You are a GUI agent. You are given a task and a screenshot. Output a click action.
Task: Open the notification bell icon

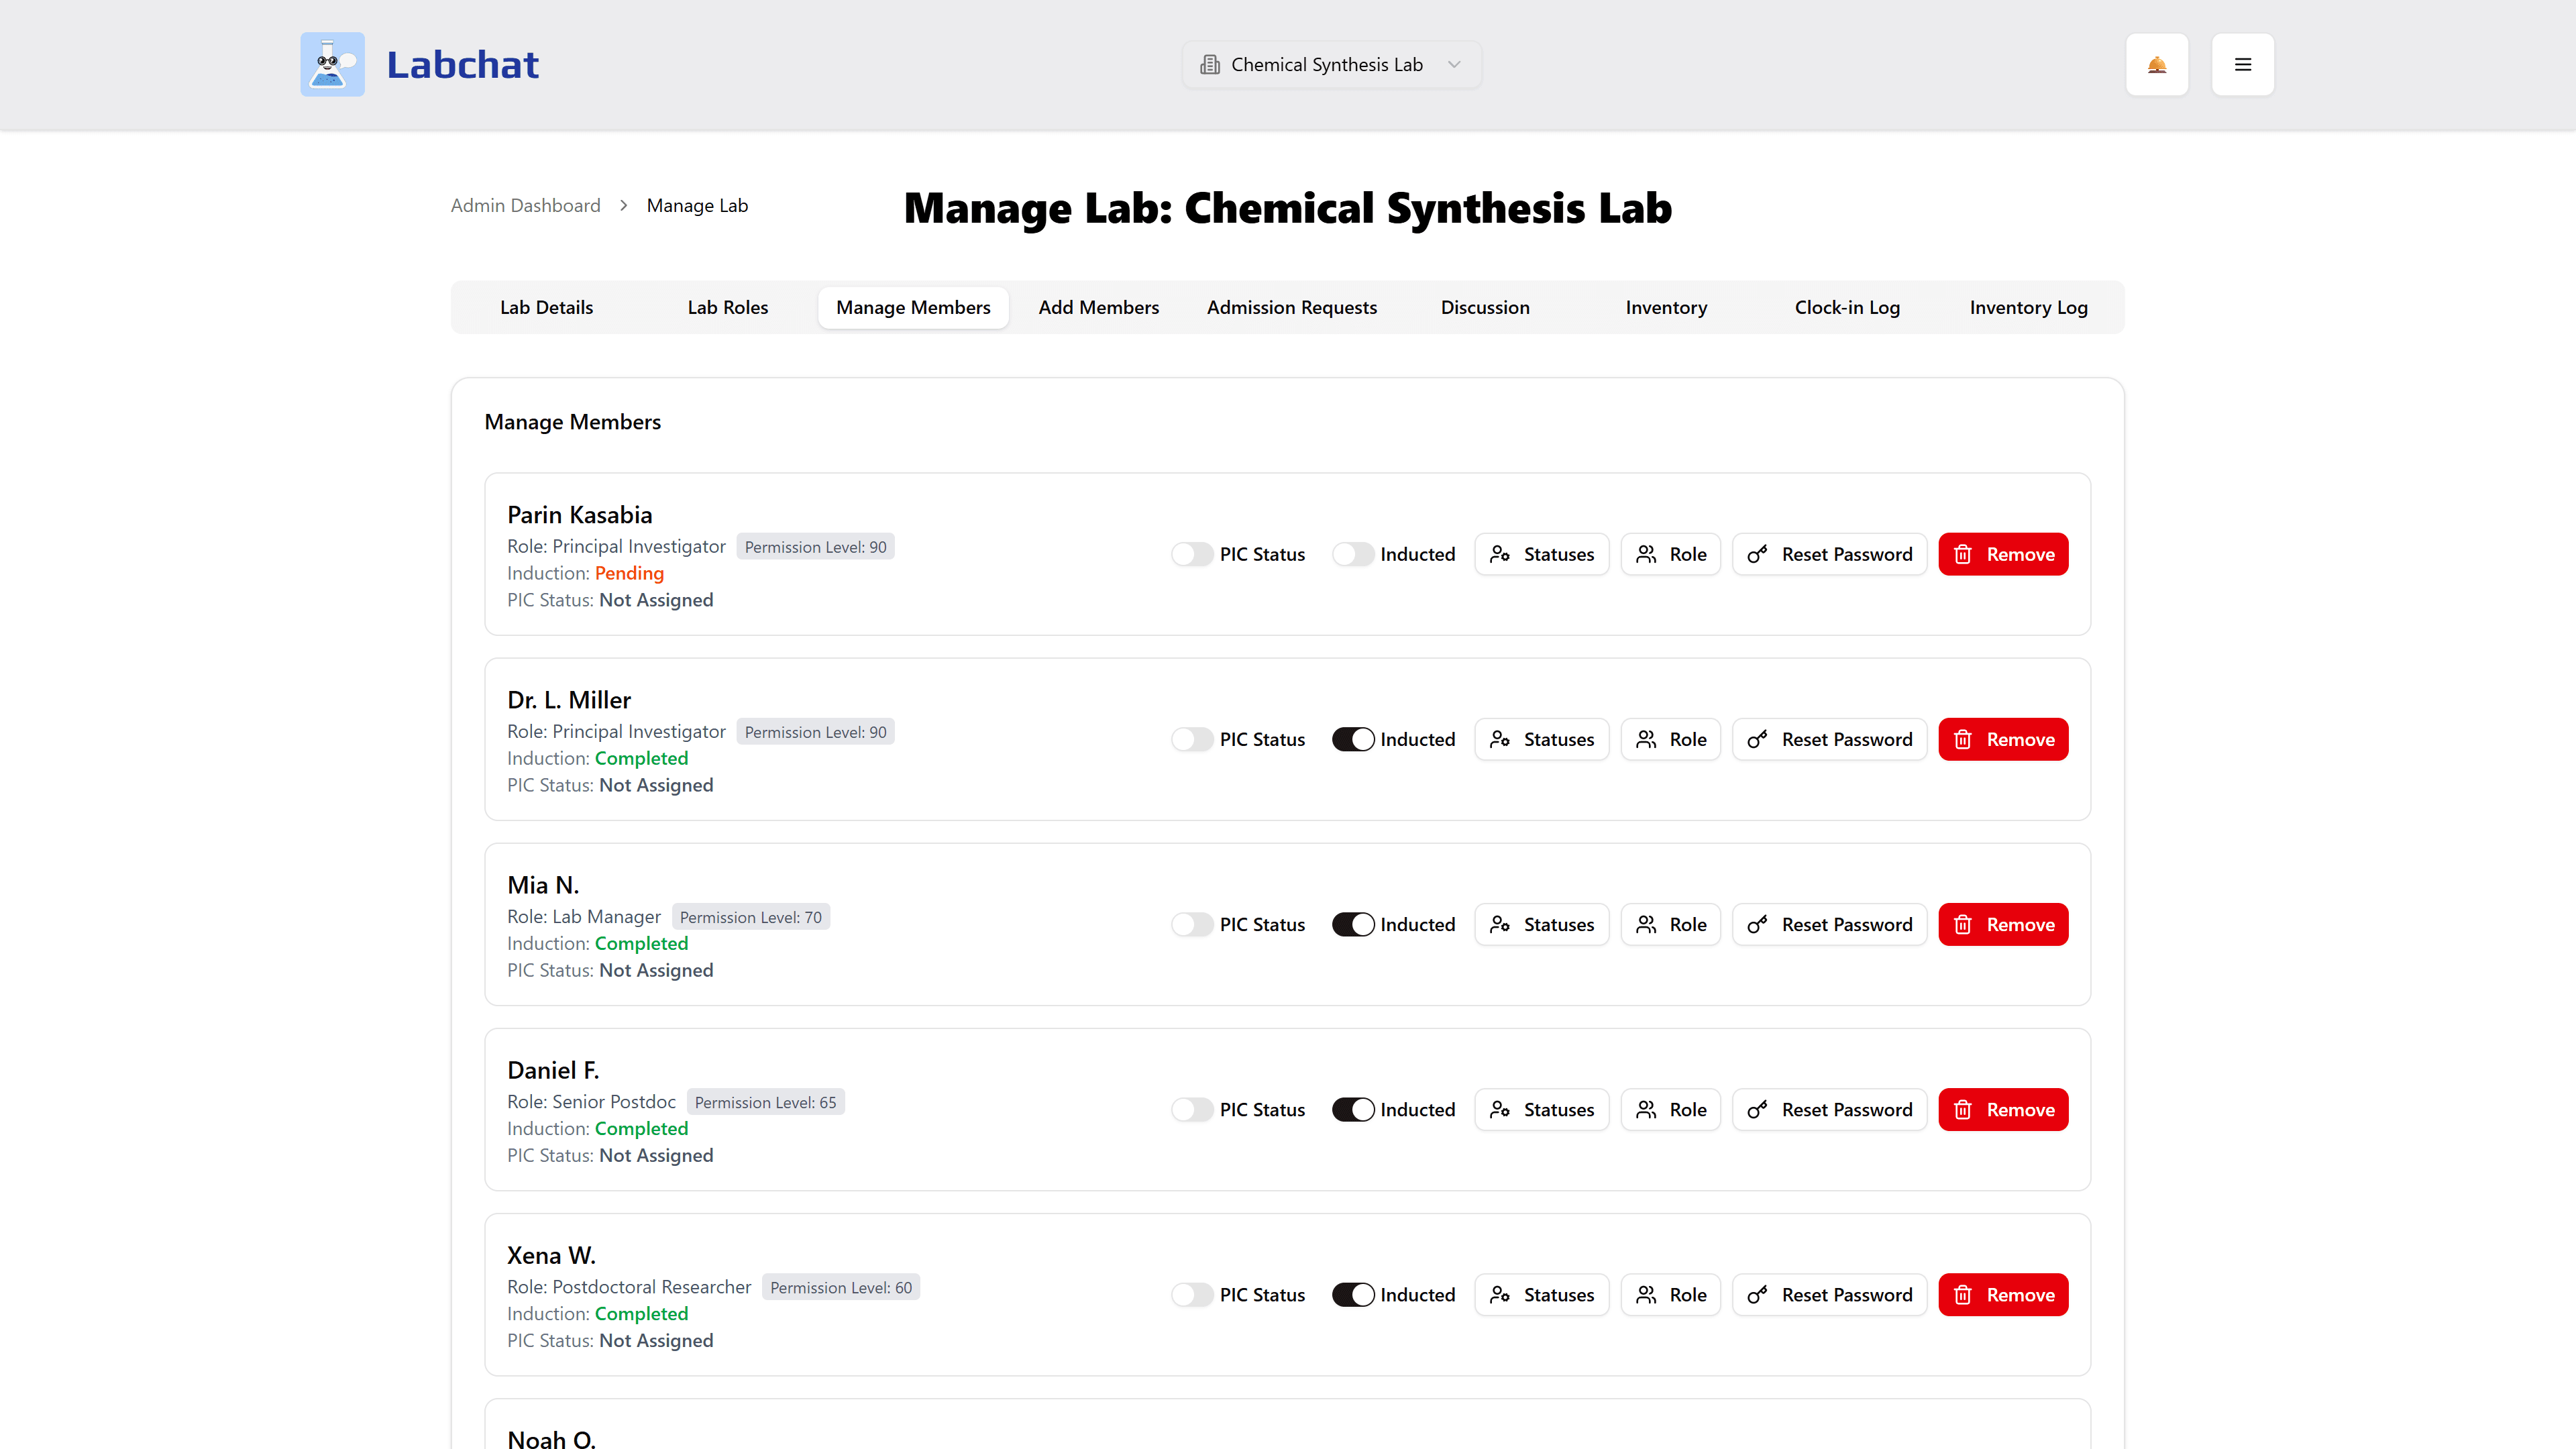tap(2157, 65)
